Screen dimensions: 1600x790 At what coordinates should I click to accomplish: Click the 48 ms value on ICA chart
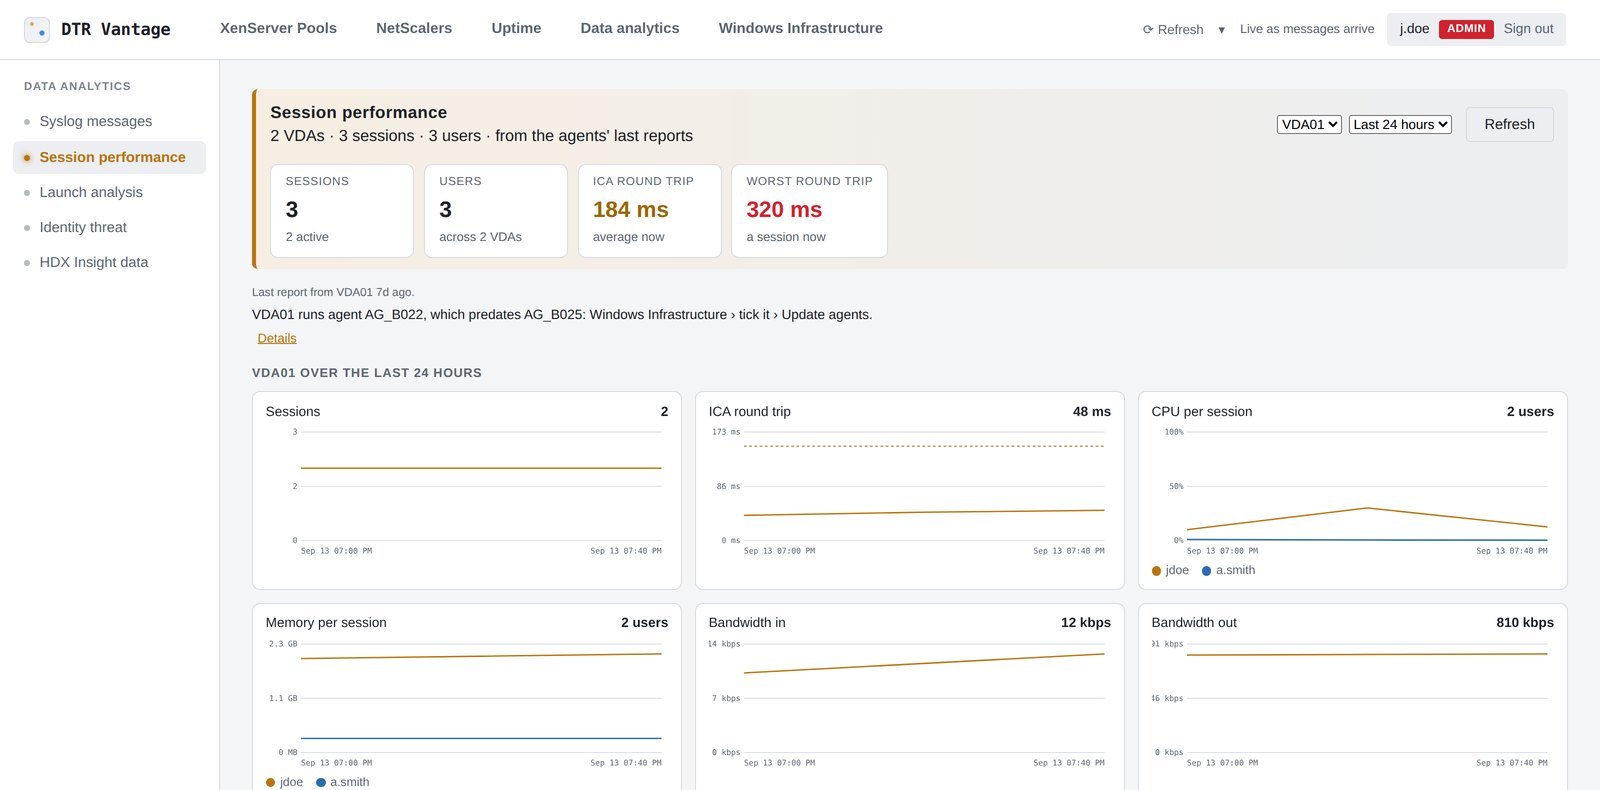1092,411
